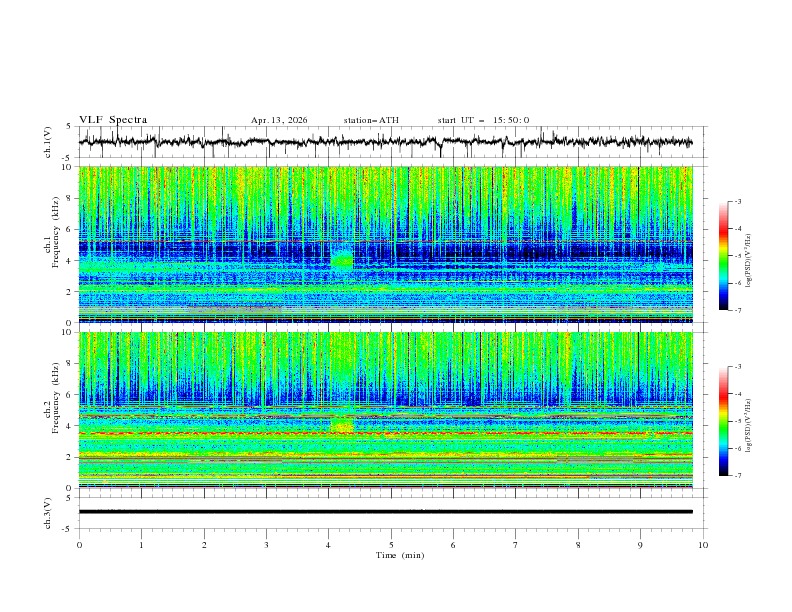Click the lower color bar's log(PSD) label
792x612 pixels.
tap(749, 425)
